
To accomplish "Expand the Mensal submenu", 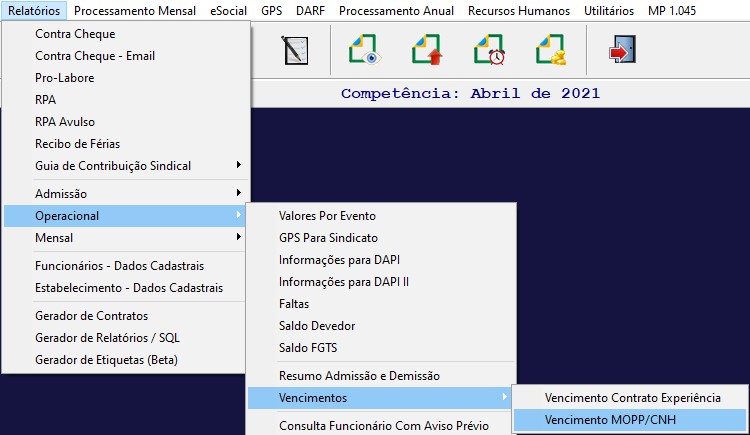I will pyautogui.click(x=126, y=238).
